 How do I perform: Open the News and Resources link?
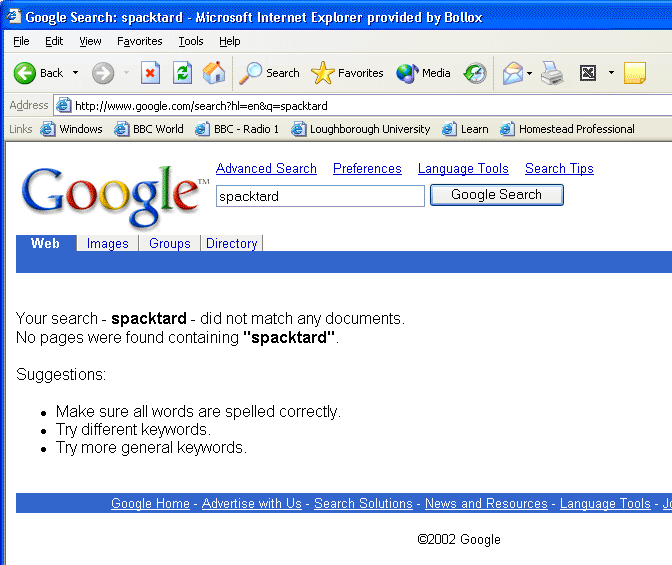[x=486, y=503]
